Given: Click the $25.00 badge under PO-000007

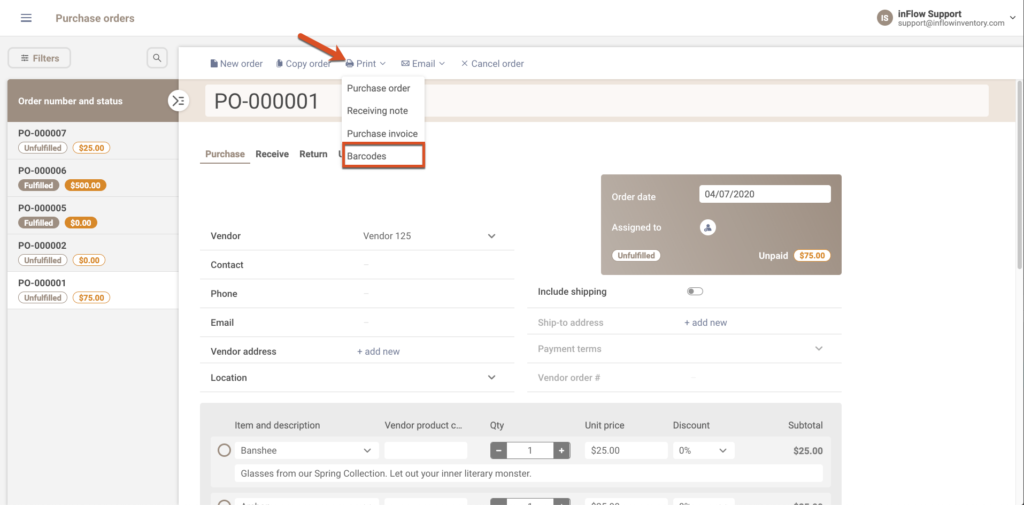Looking at the screenshot, I should [91, 148].
